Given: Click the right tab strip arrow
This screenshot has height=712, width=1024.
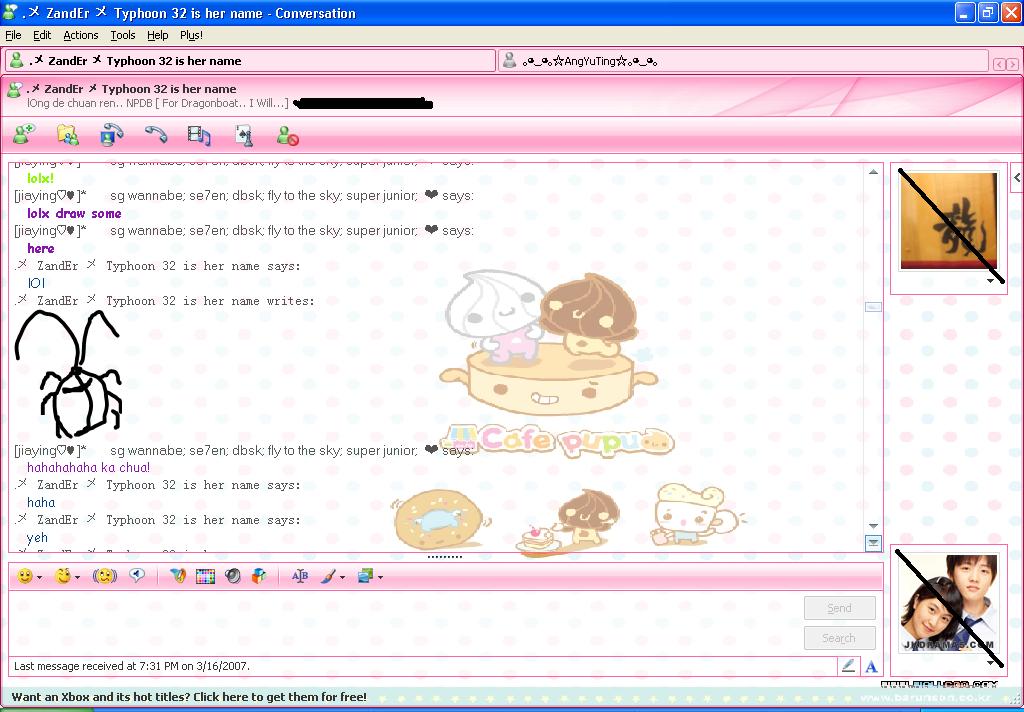Looking at the screenshot, I should (x=1012, y=64).
